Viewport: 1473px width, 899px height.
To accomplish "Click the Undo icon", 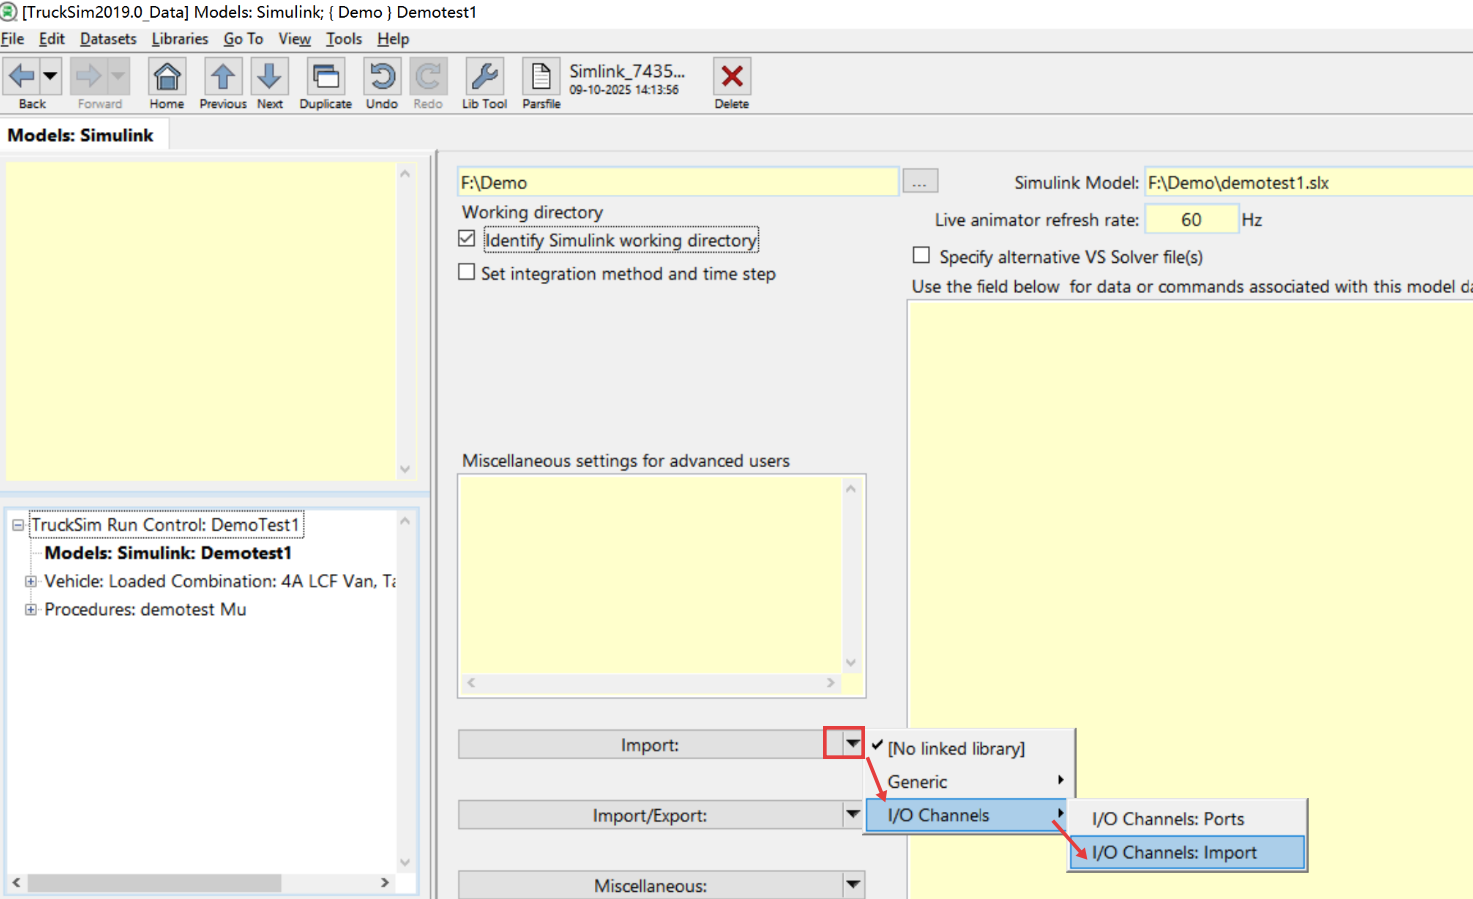I will tap(381, 76).
